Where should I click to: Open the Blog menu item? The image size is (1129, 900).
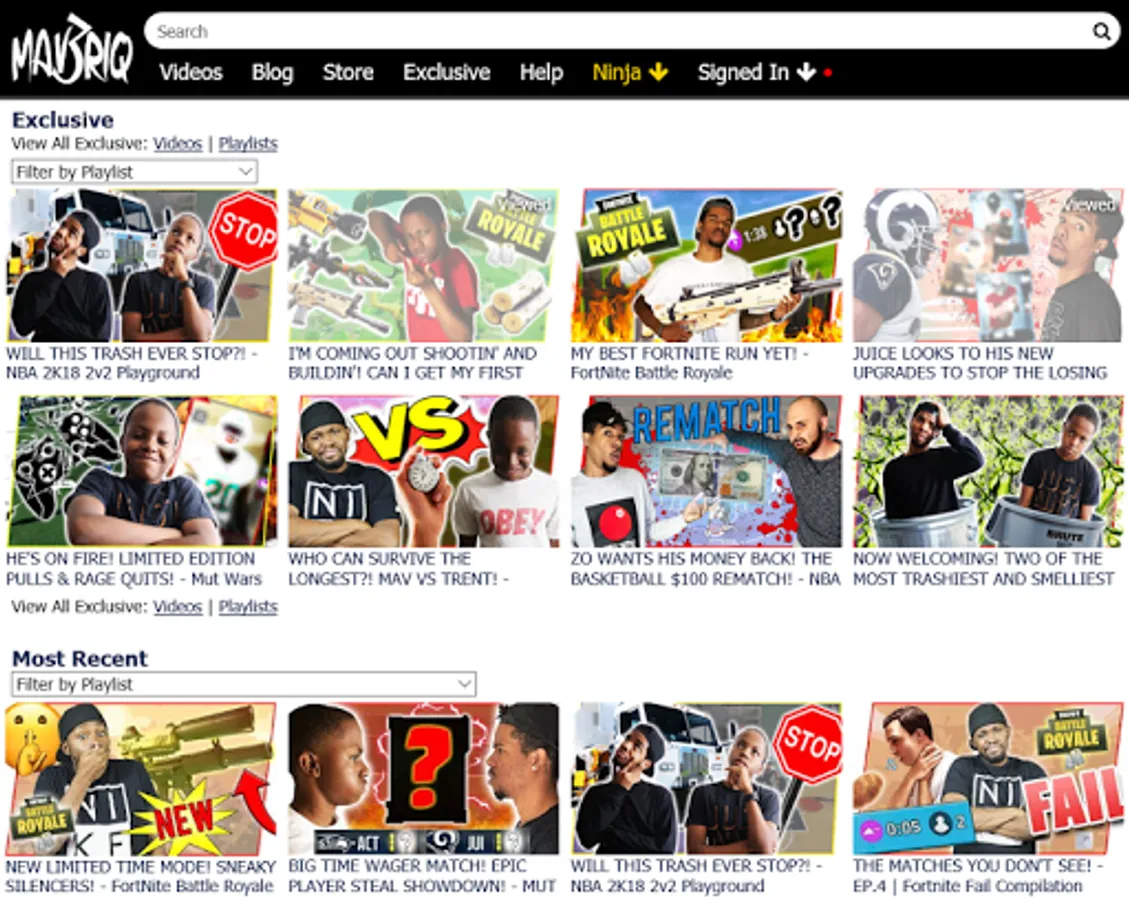(272, 72)
